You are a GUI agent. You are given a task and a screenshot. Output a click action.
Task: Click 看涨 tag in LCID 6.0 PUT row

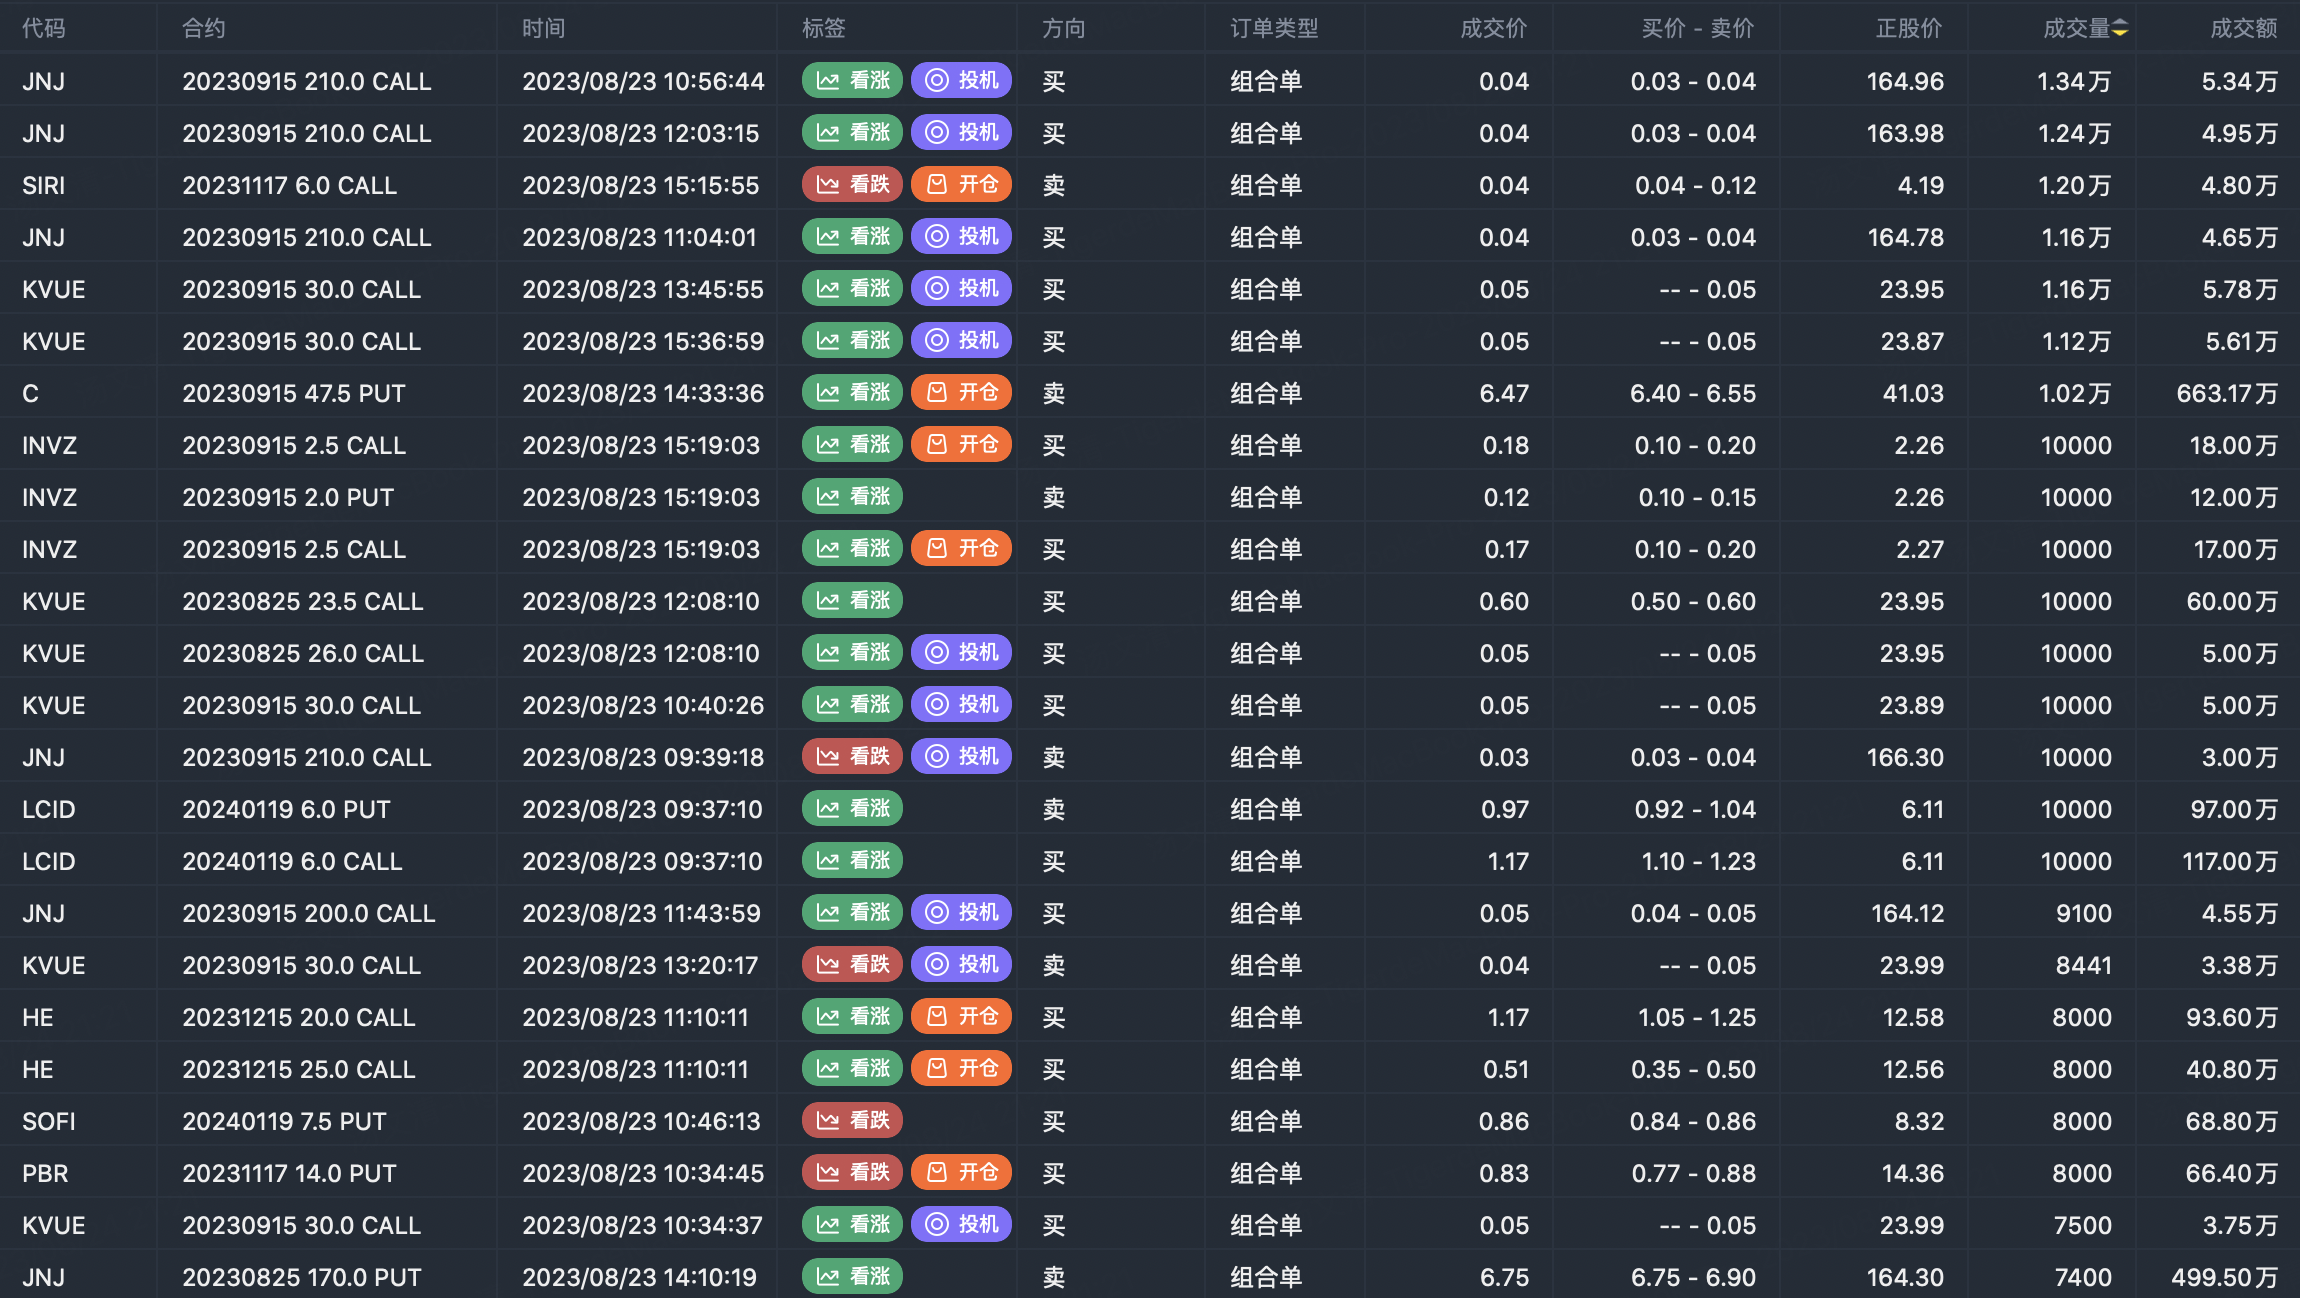[x=852, y=809]
